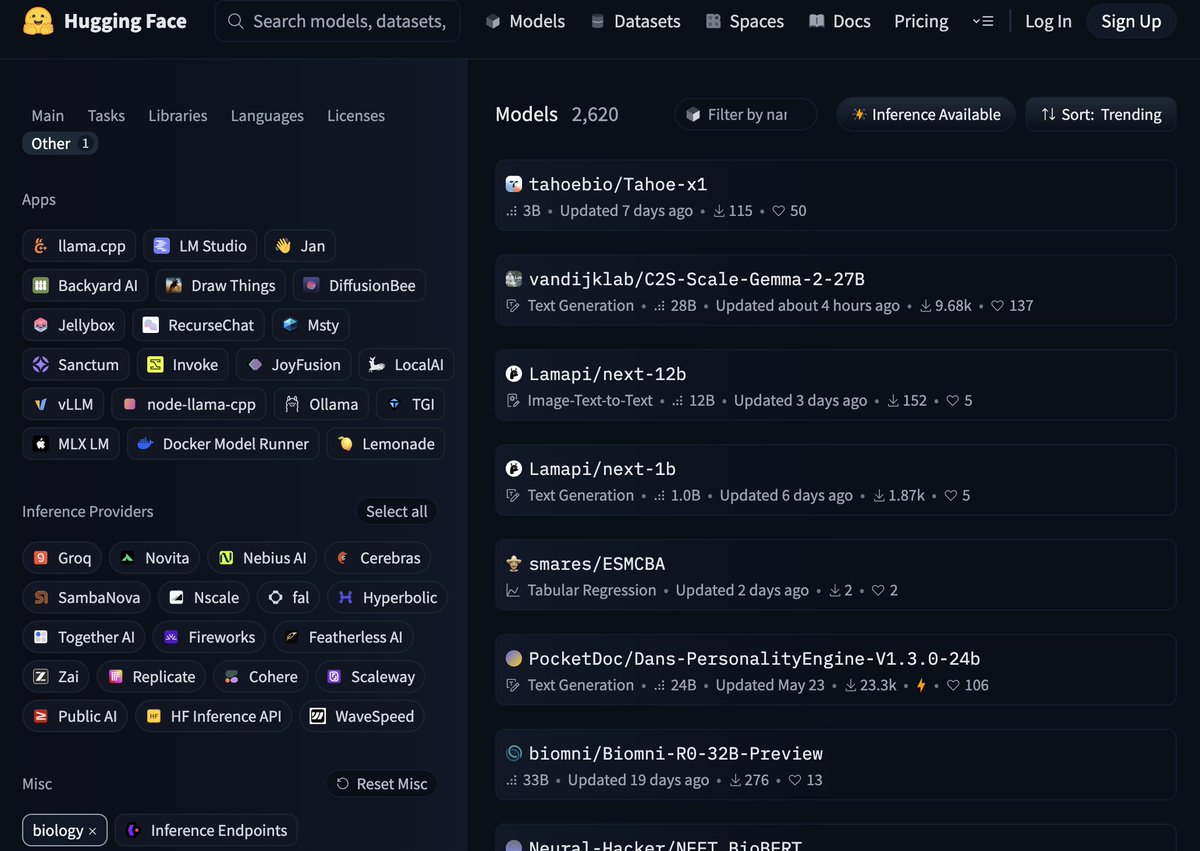Toggle the LM Studio app filter
Viewport: 1200px width, 851px height.
(x=201, y=246)
